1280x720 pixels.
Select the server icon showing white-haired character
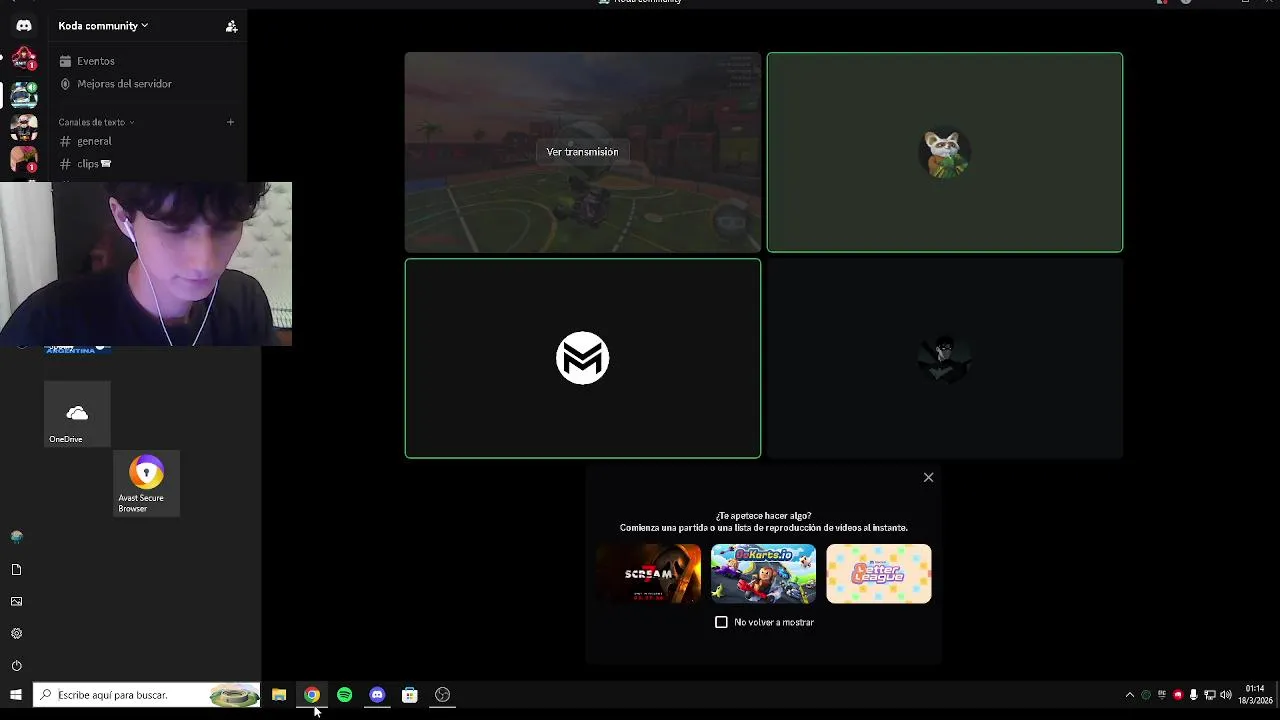tap(24, 127)
